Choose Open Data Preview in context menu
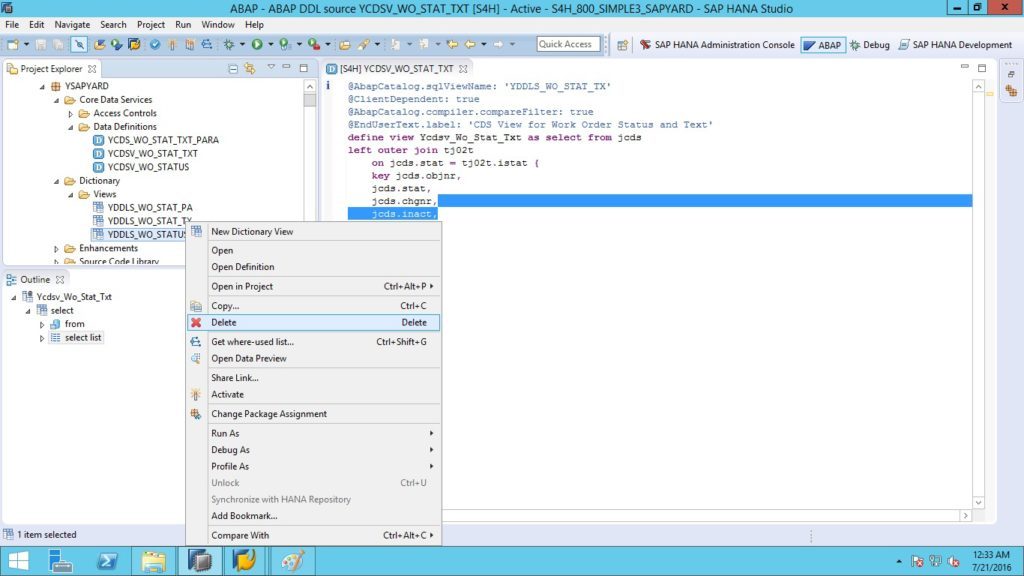This screenshot has height=576, width=1024. click(x=313, y=359)
